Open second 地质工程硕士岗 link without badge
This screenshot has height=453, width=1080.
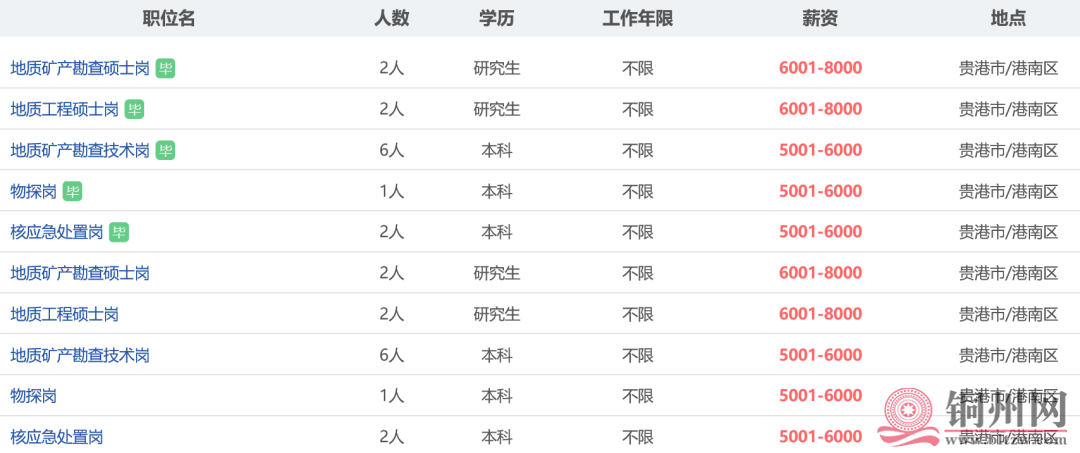[65, 314]
